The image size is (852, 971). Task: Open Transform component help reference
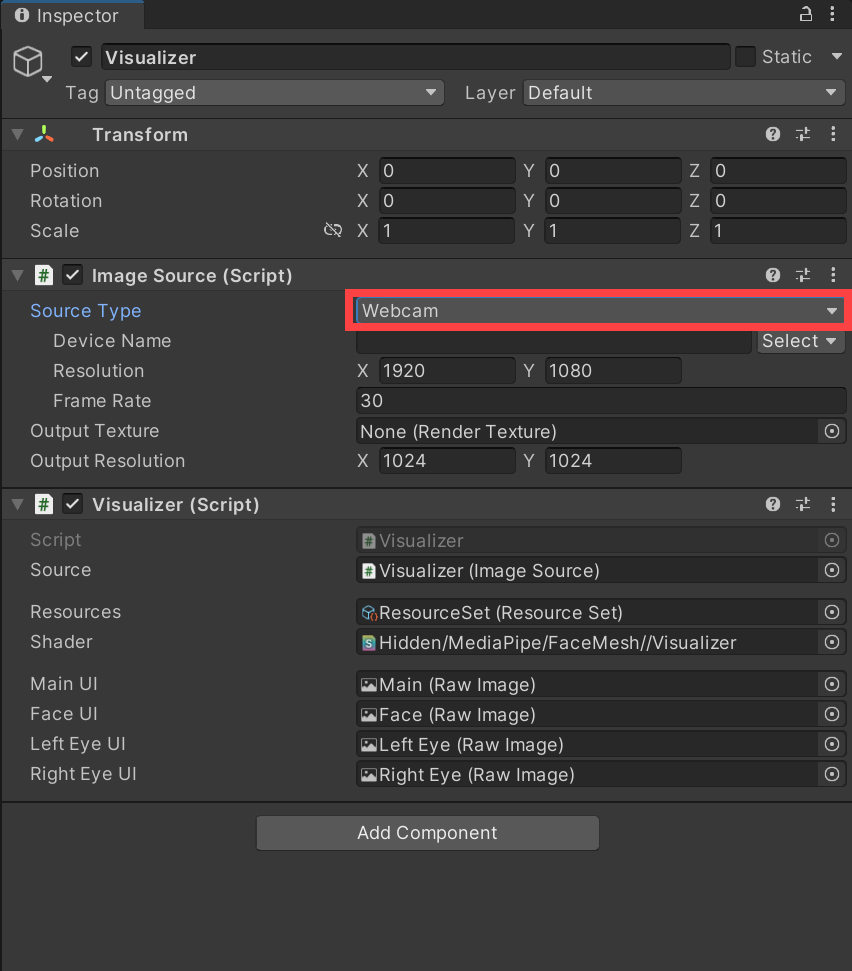(x=773, y=134)
